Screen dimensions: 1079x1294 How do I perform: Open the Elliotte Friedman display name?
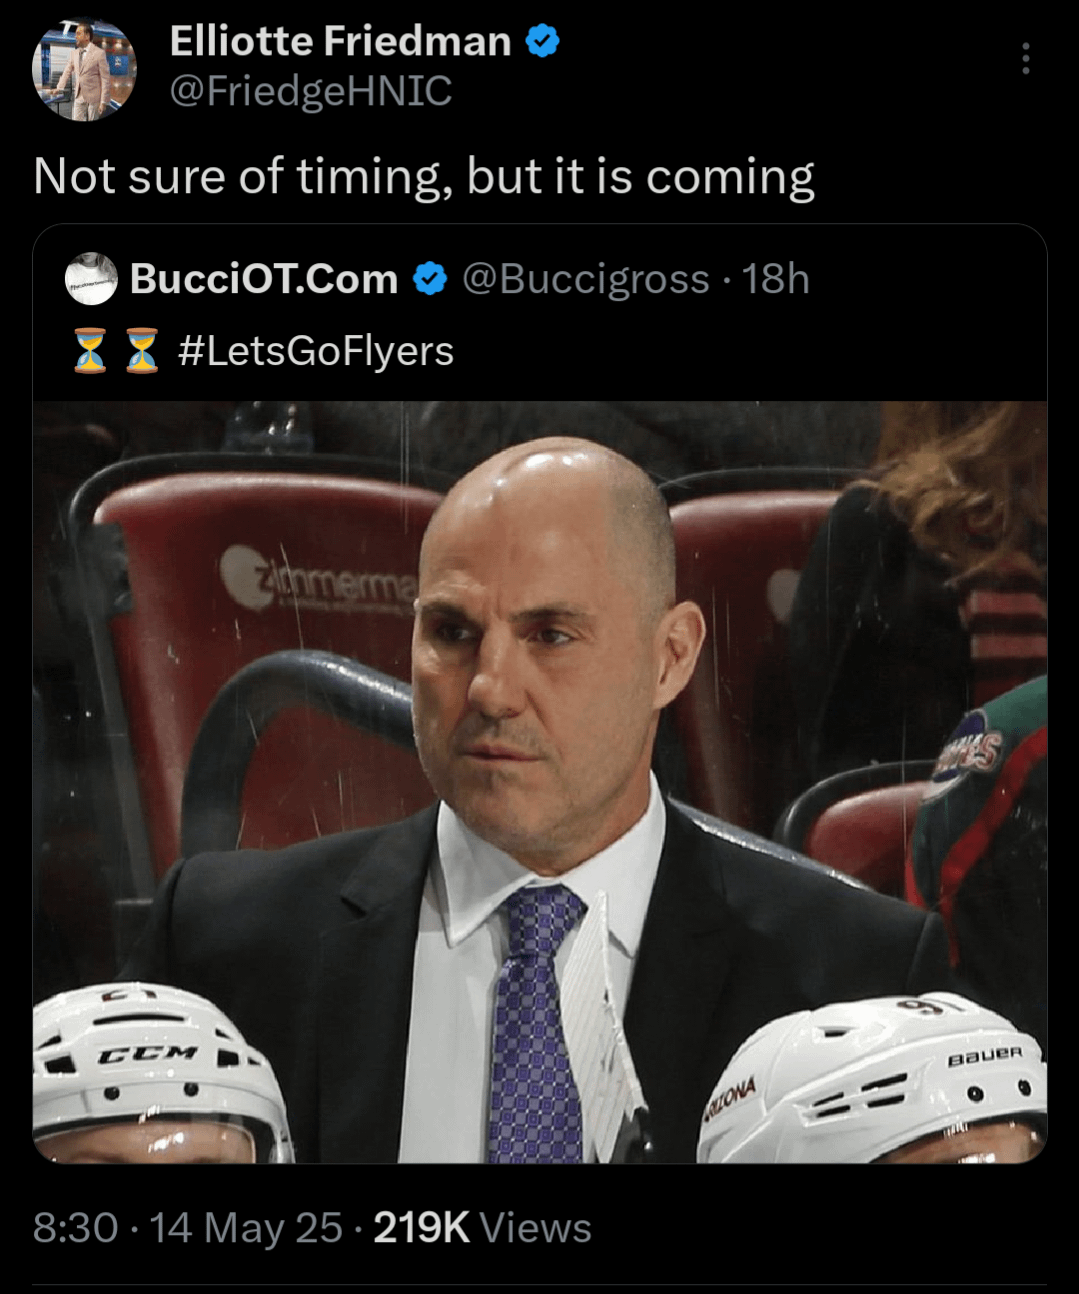[340, 42]
